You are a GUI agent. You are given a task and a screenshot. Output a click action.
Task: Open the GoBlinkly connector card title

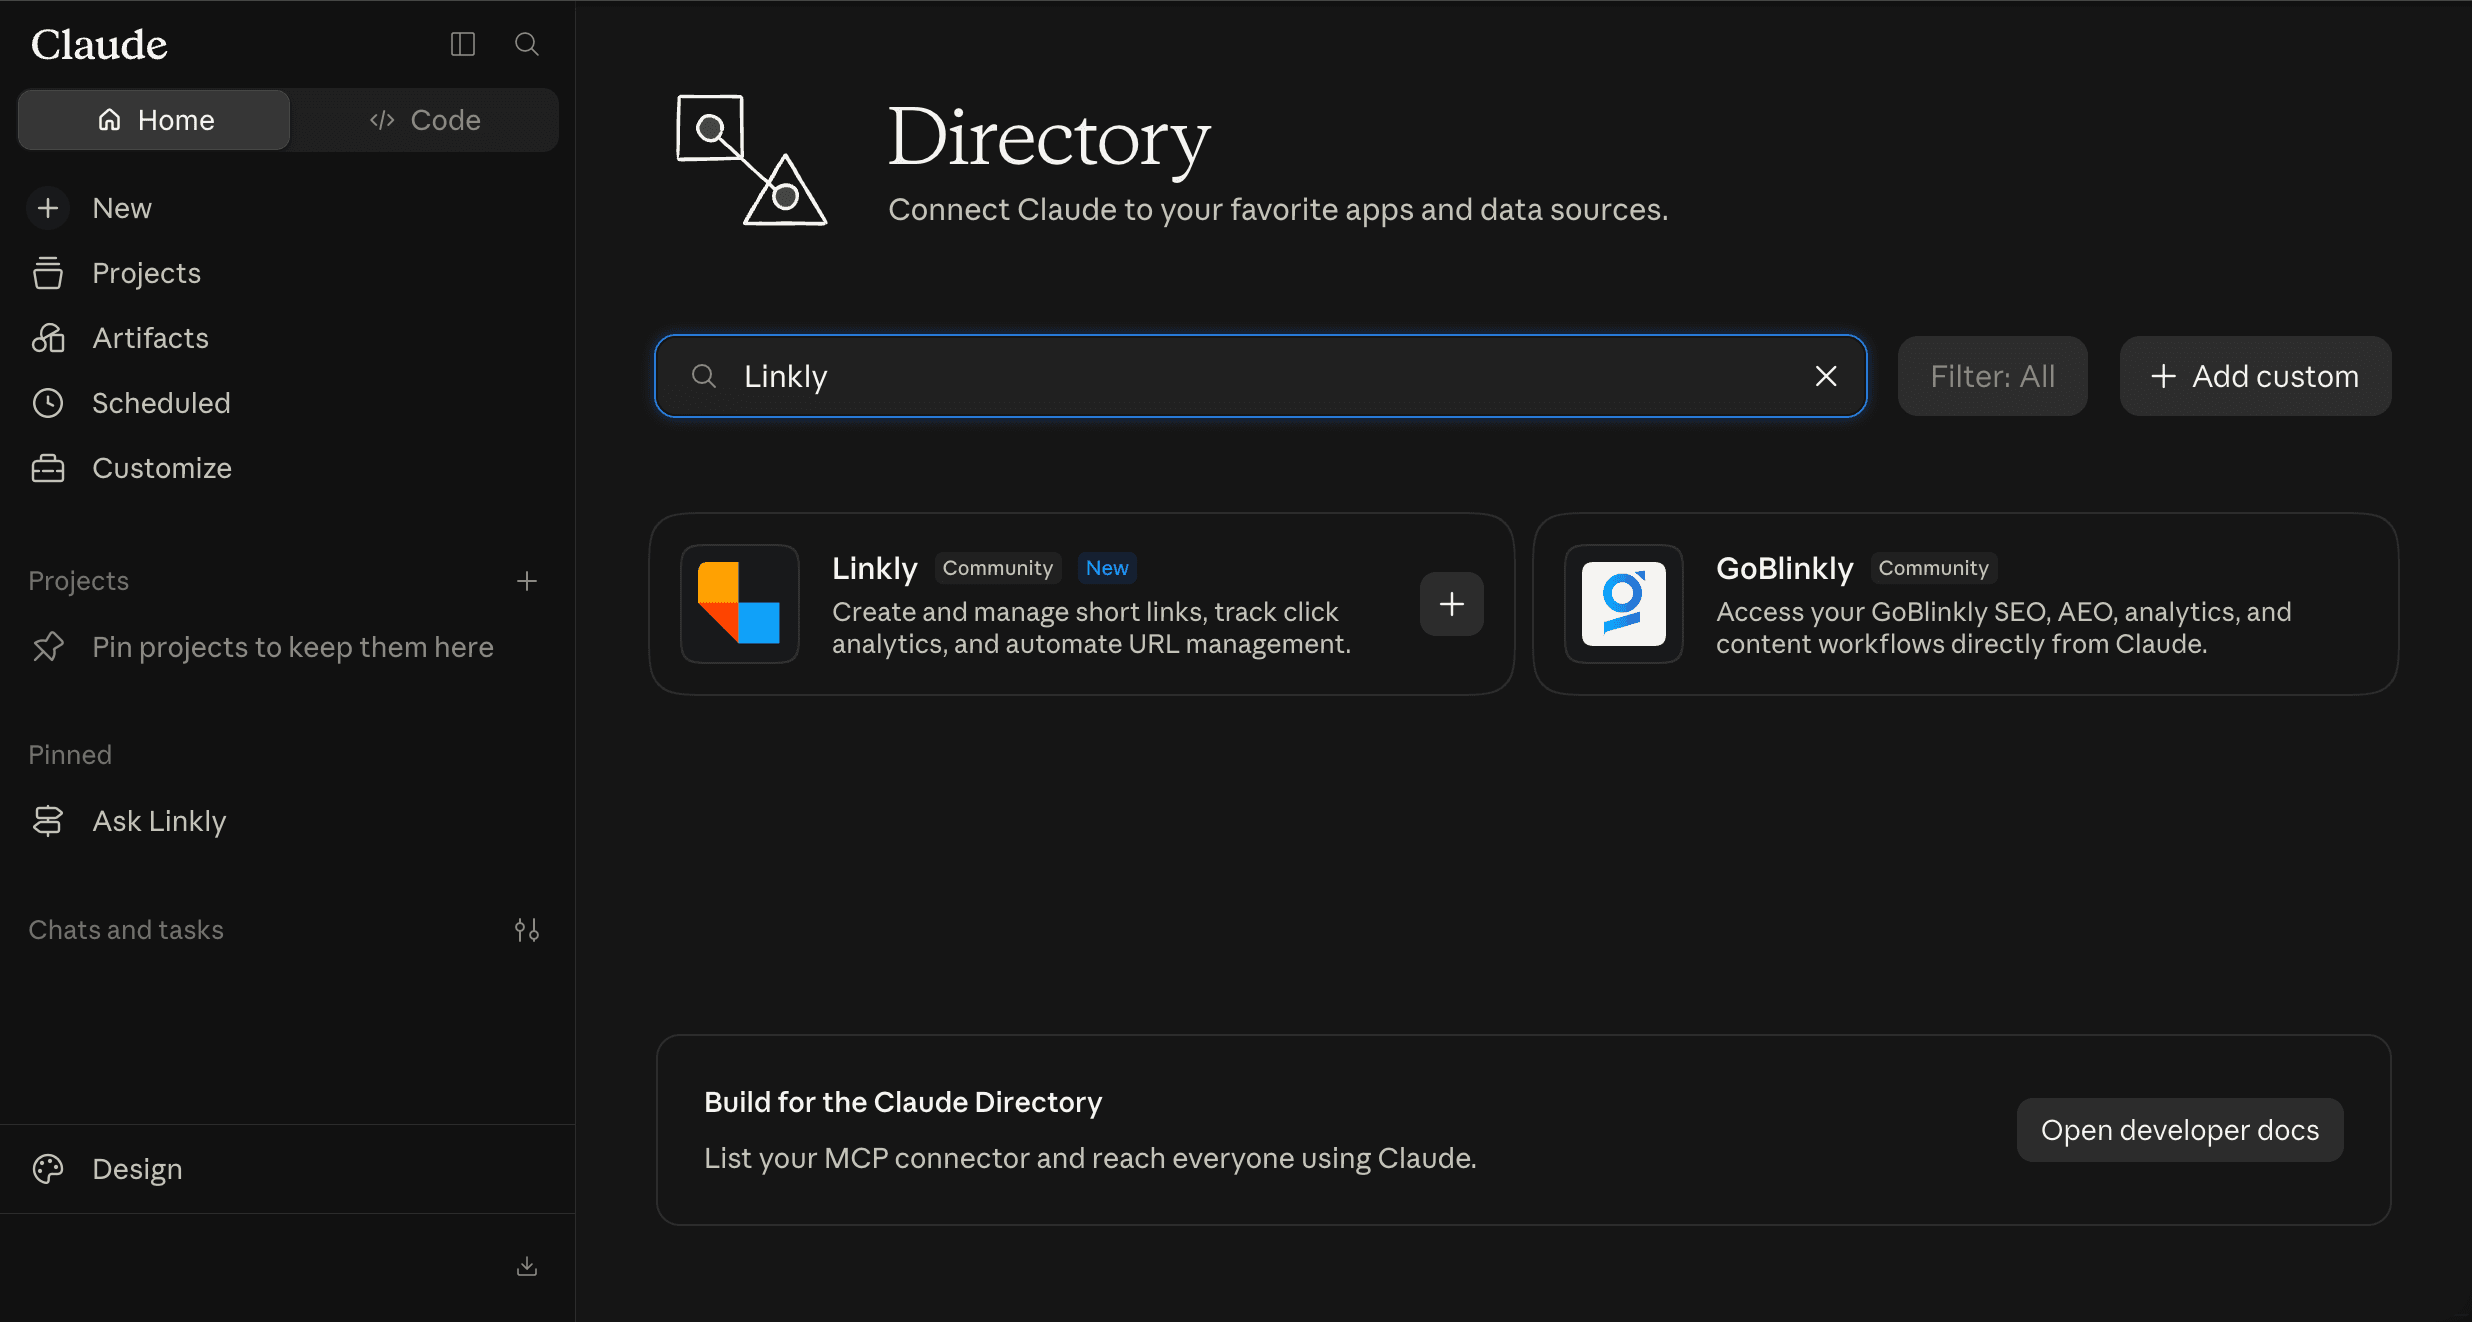coord(1784,568)
